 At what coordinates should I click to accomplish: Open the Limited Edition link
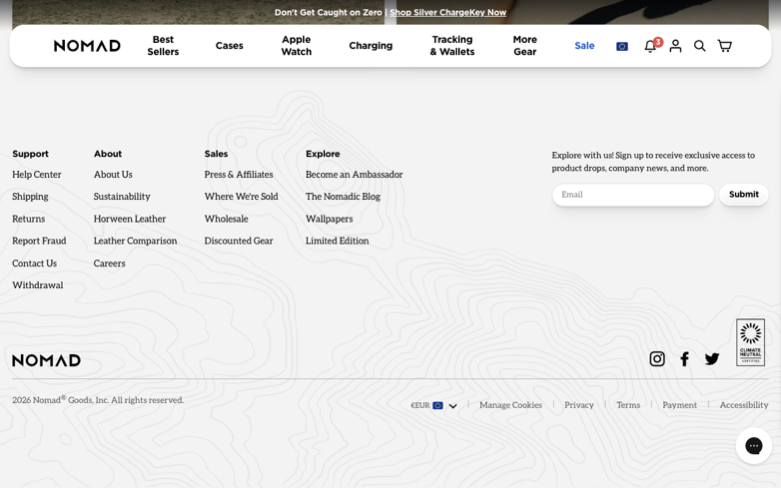(337, 241)
